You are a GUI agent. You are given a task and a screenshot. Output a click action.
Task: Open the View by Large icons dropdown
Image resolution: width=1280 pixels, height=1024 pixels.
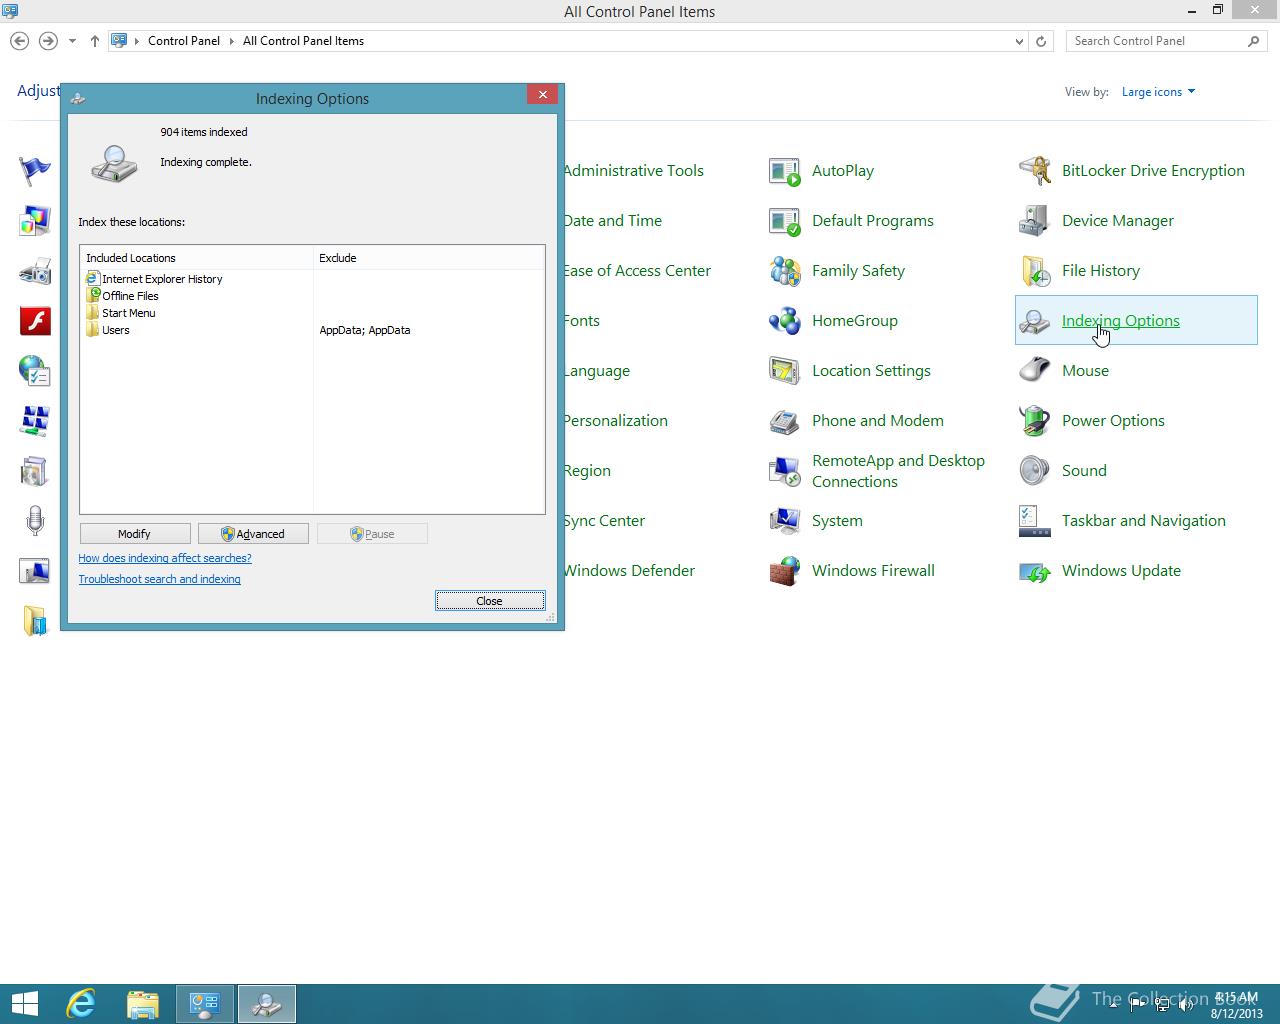[x=1158, y=92]
